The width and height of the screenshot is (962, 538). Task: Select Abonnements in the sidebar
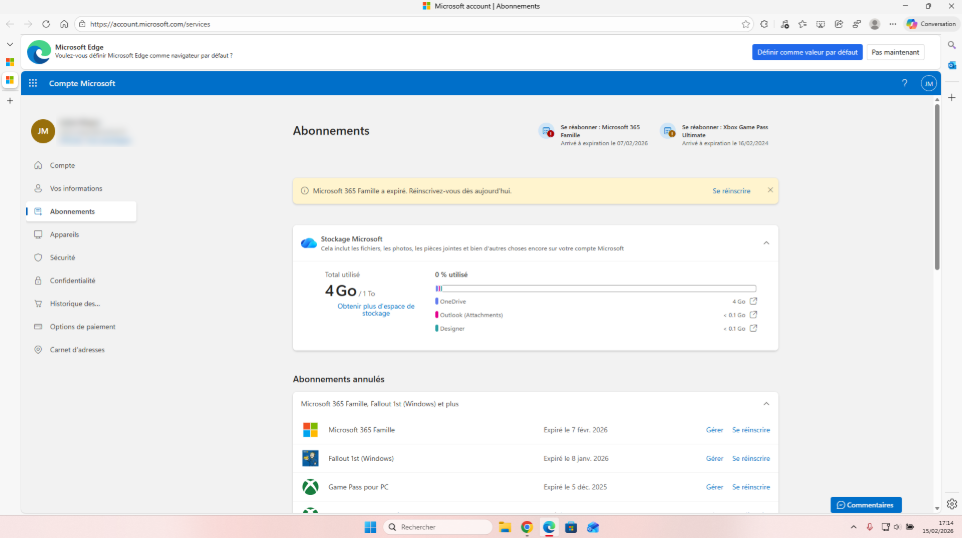coord(81,211)
